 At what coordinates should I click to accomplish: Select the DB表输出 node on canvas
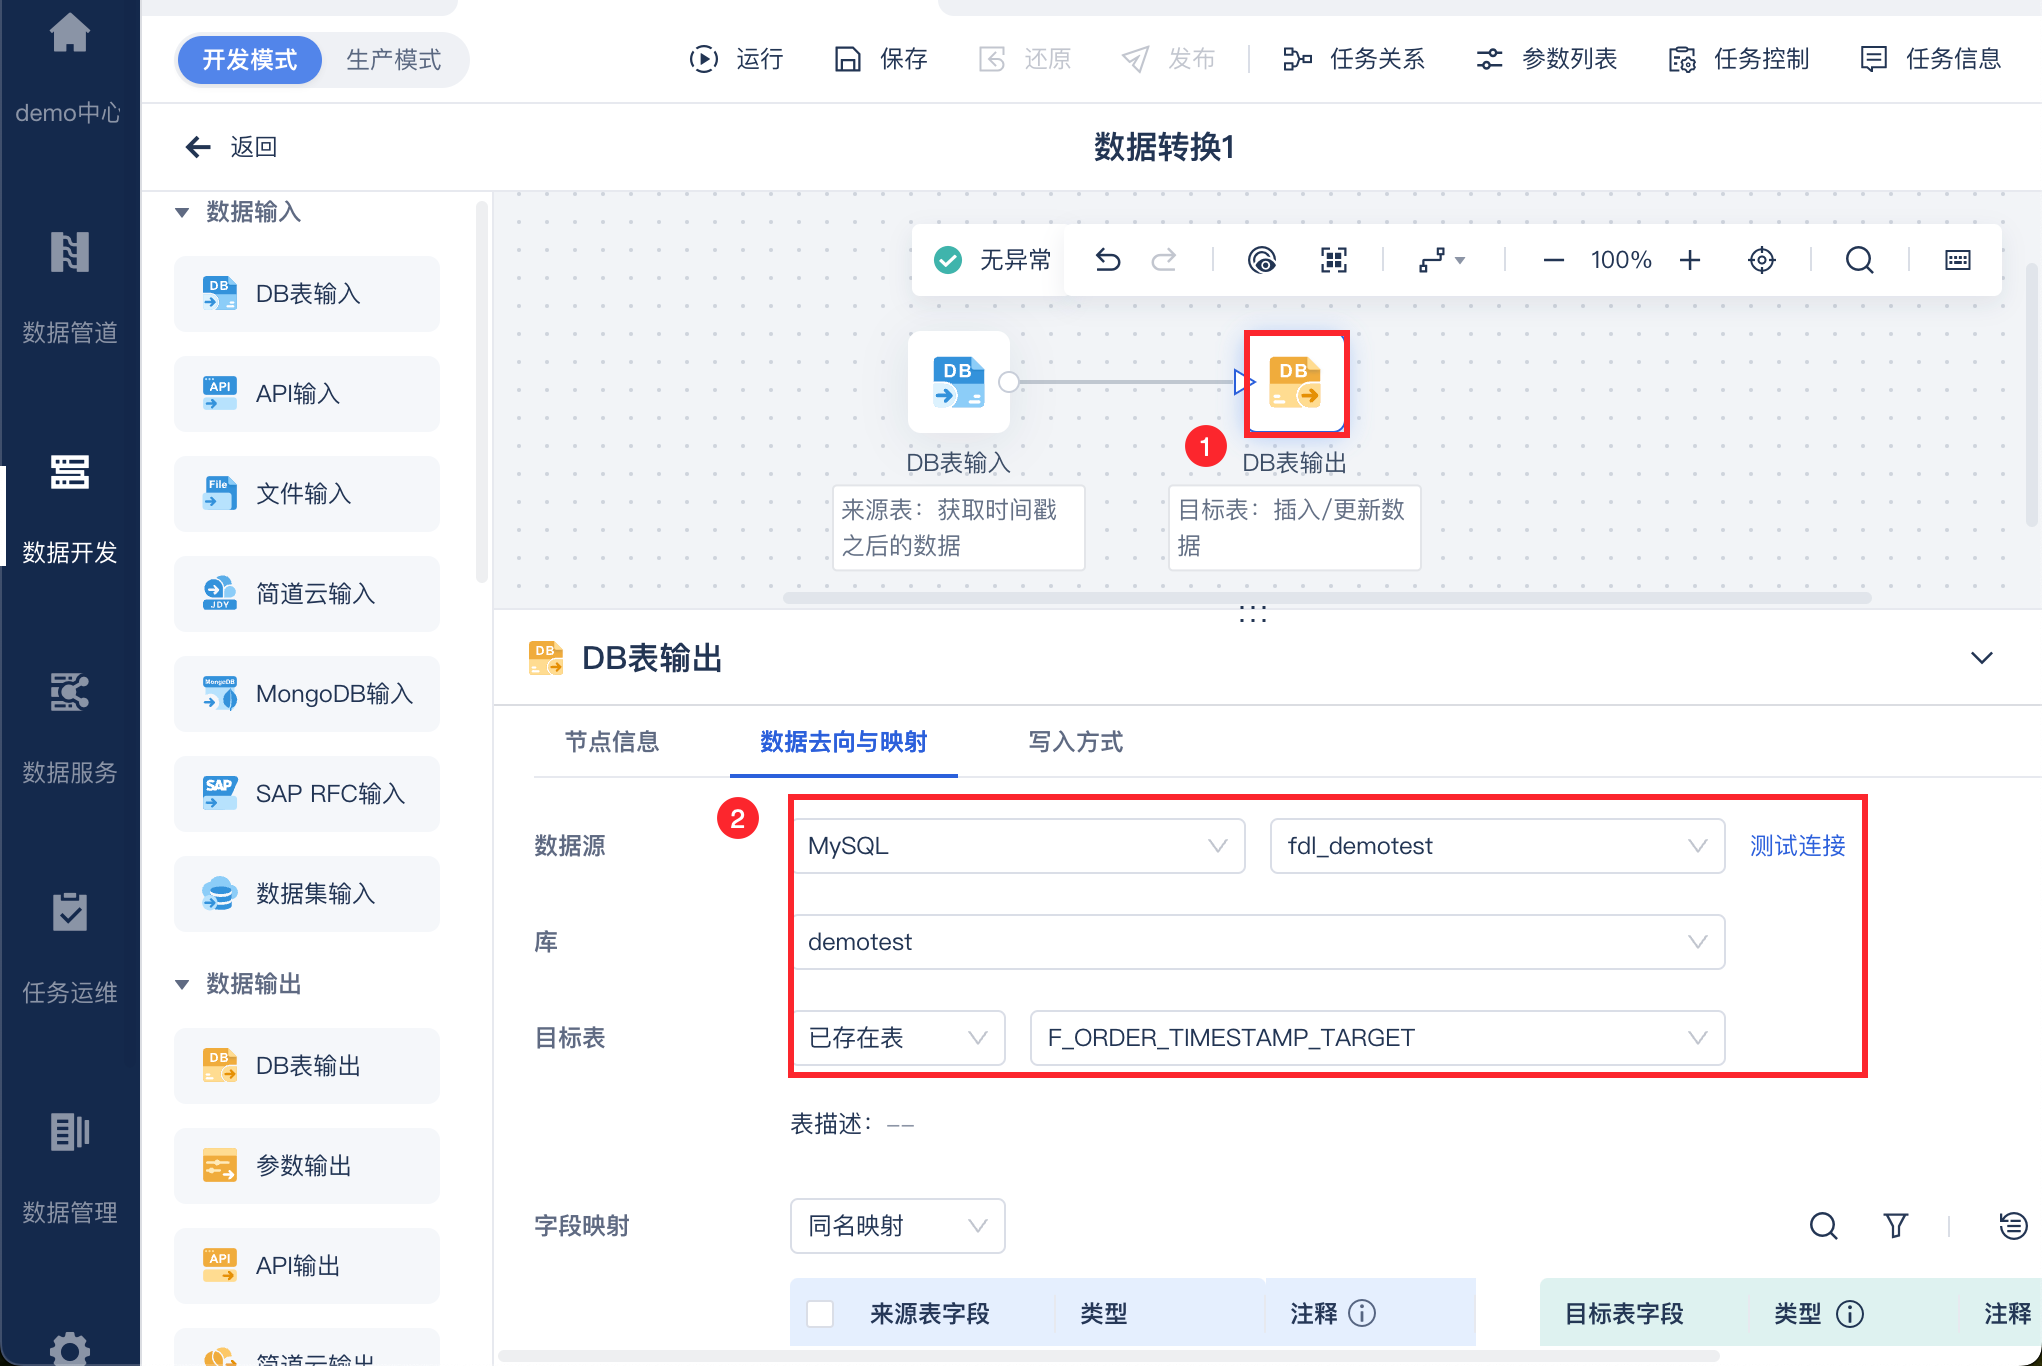pos(1296,384)
